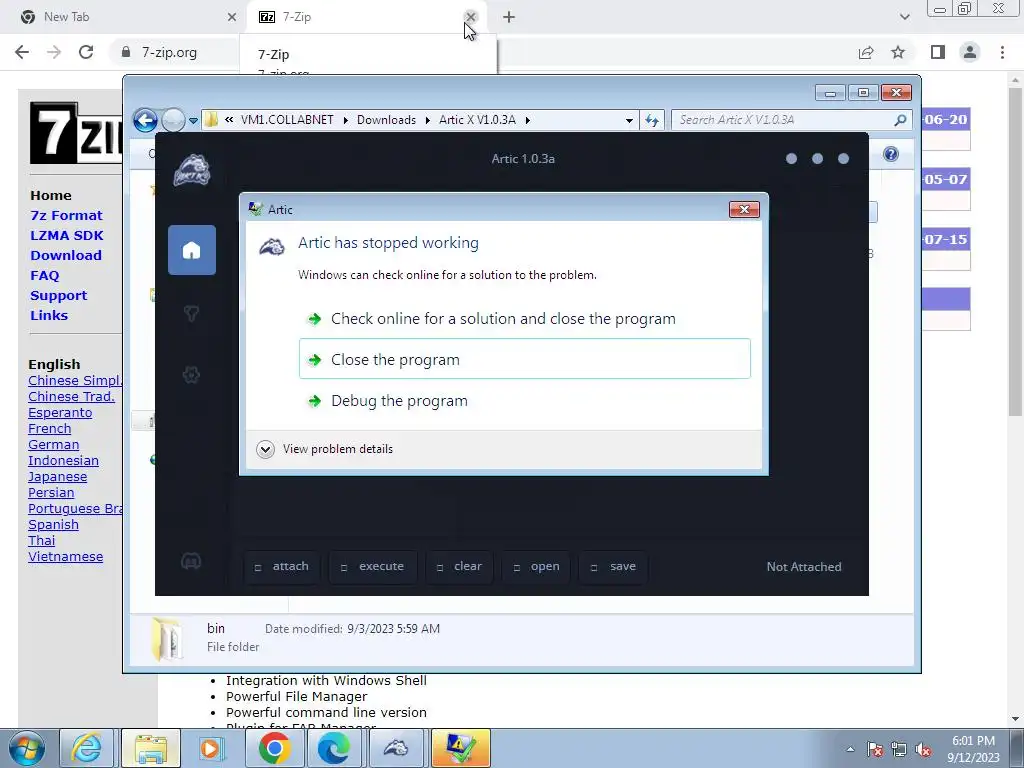Show hidden system tray icons
Viewport: 1024px width, 768px height.
point(850,750)
